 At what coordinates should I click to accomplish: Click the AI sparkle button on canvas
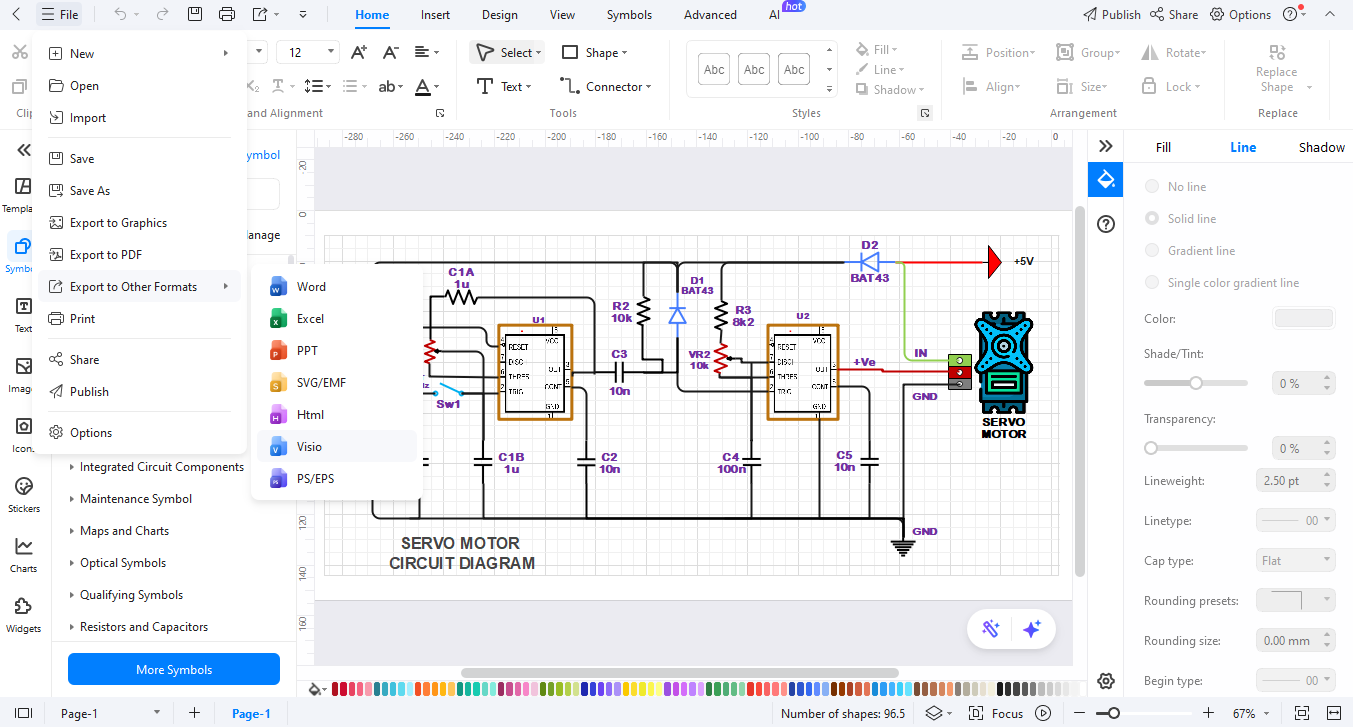pyautogui.click(x=1032, y=628)
